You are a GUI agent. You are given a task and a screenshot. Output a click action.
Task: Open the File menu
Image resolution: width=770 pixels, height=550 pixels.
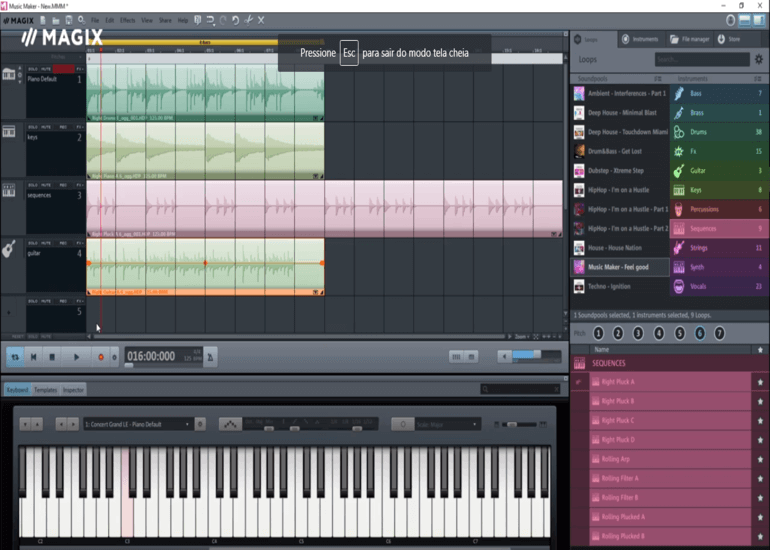pyautogui.click(x=95, y=20)
